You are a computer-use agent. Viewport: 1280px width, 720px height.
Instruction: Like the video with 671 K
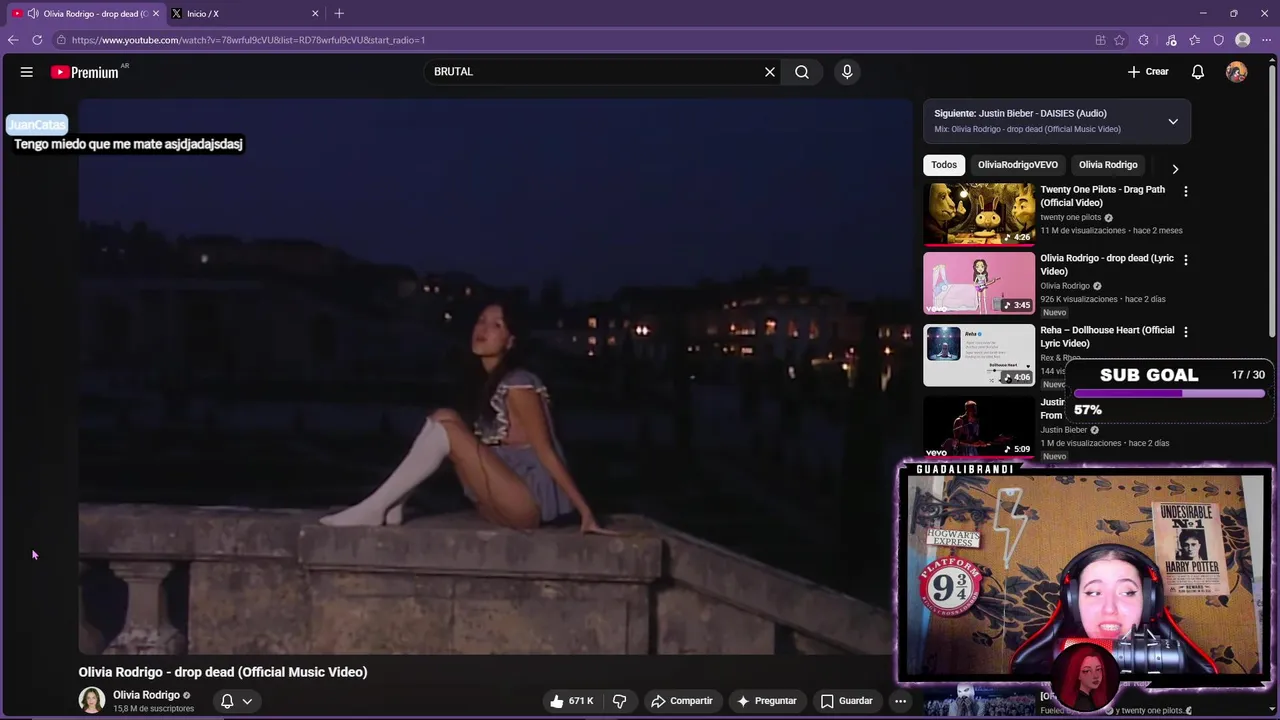(572, 701)
